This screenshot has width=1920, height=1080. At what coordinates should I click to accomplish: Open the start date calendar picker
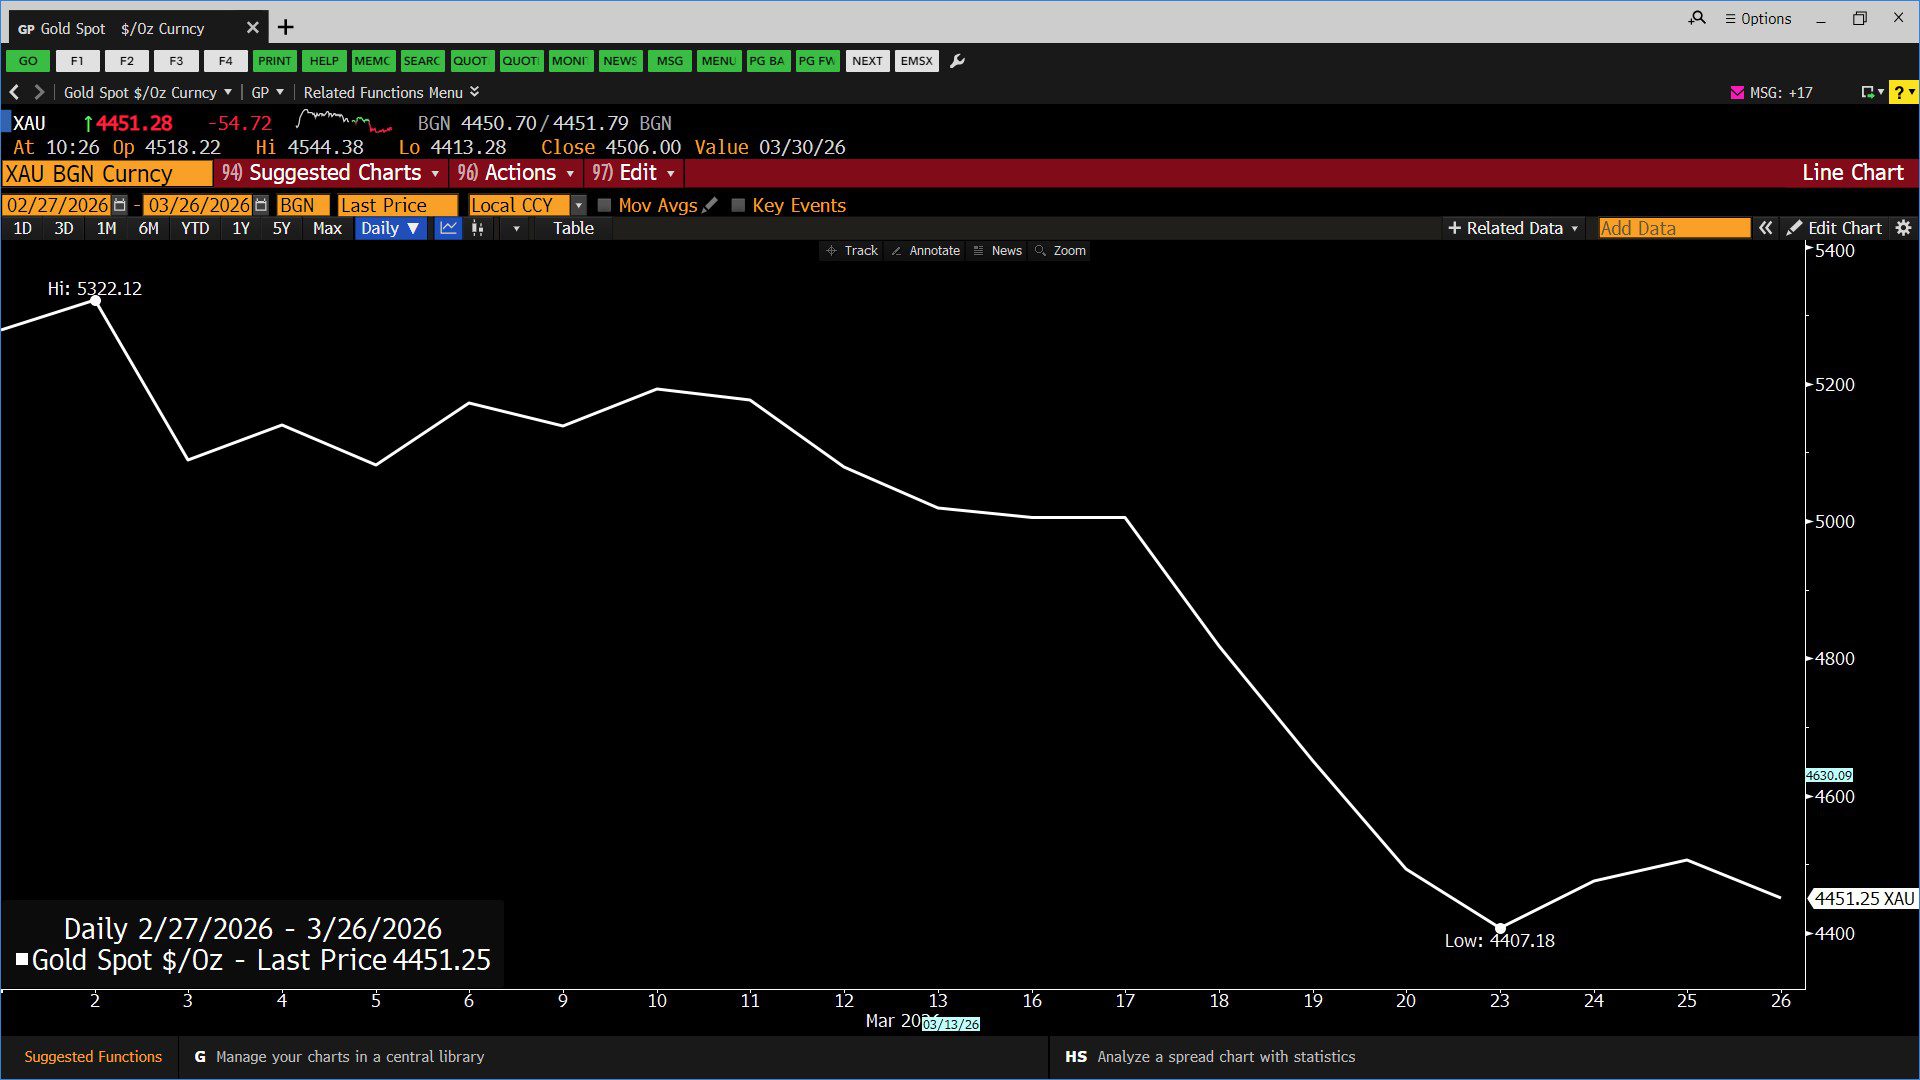pos(120,205)
